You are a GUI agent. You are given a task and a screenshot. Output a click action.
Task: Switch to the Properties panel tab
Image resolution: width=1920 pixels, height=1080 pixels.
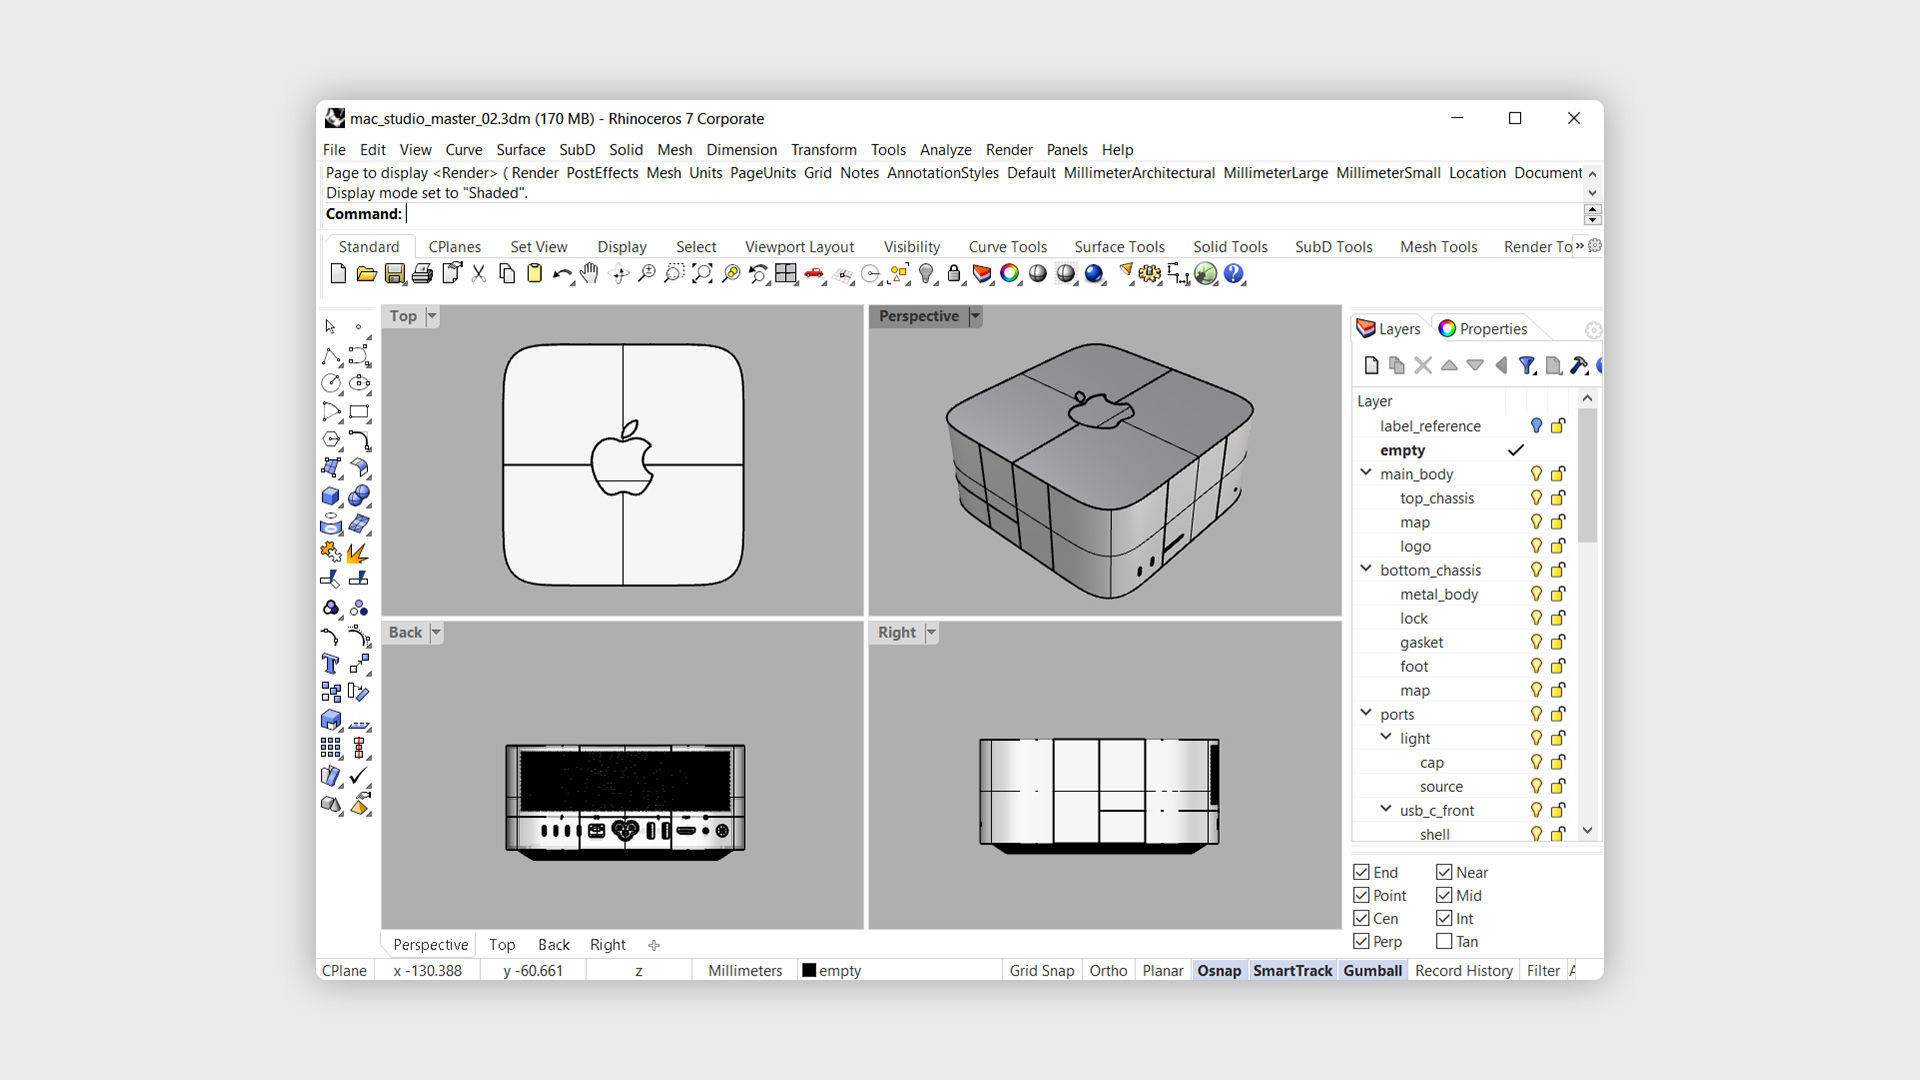point(1482,329)
